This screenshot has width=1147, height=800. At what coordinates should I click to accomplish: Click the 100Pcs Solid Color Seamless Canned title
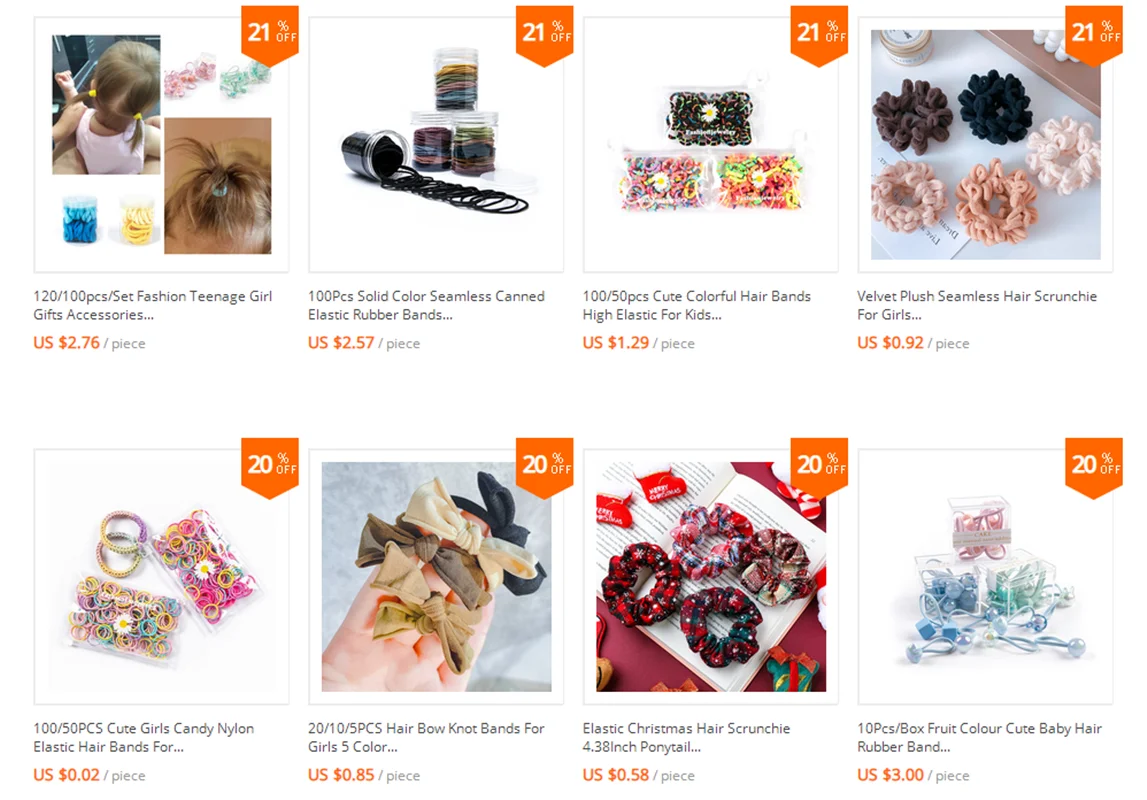point(426,306)
